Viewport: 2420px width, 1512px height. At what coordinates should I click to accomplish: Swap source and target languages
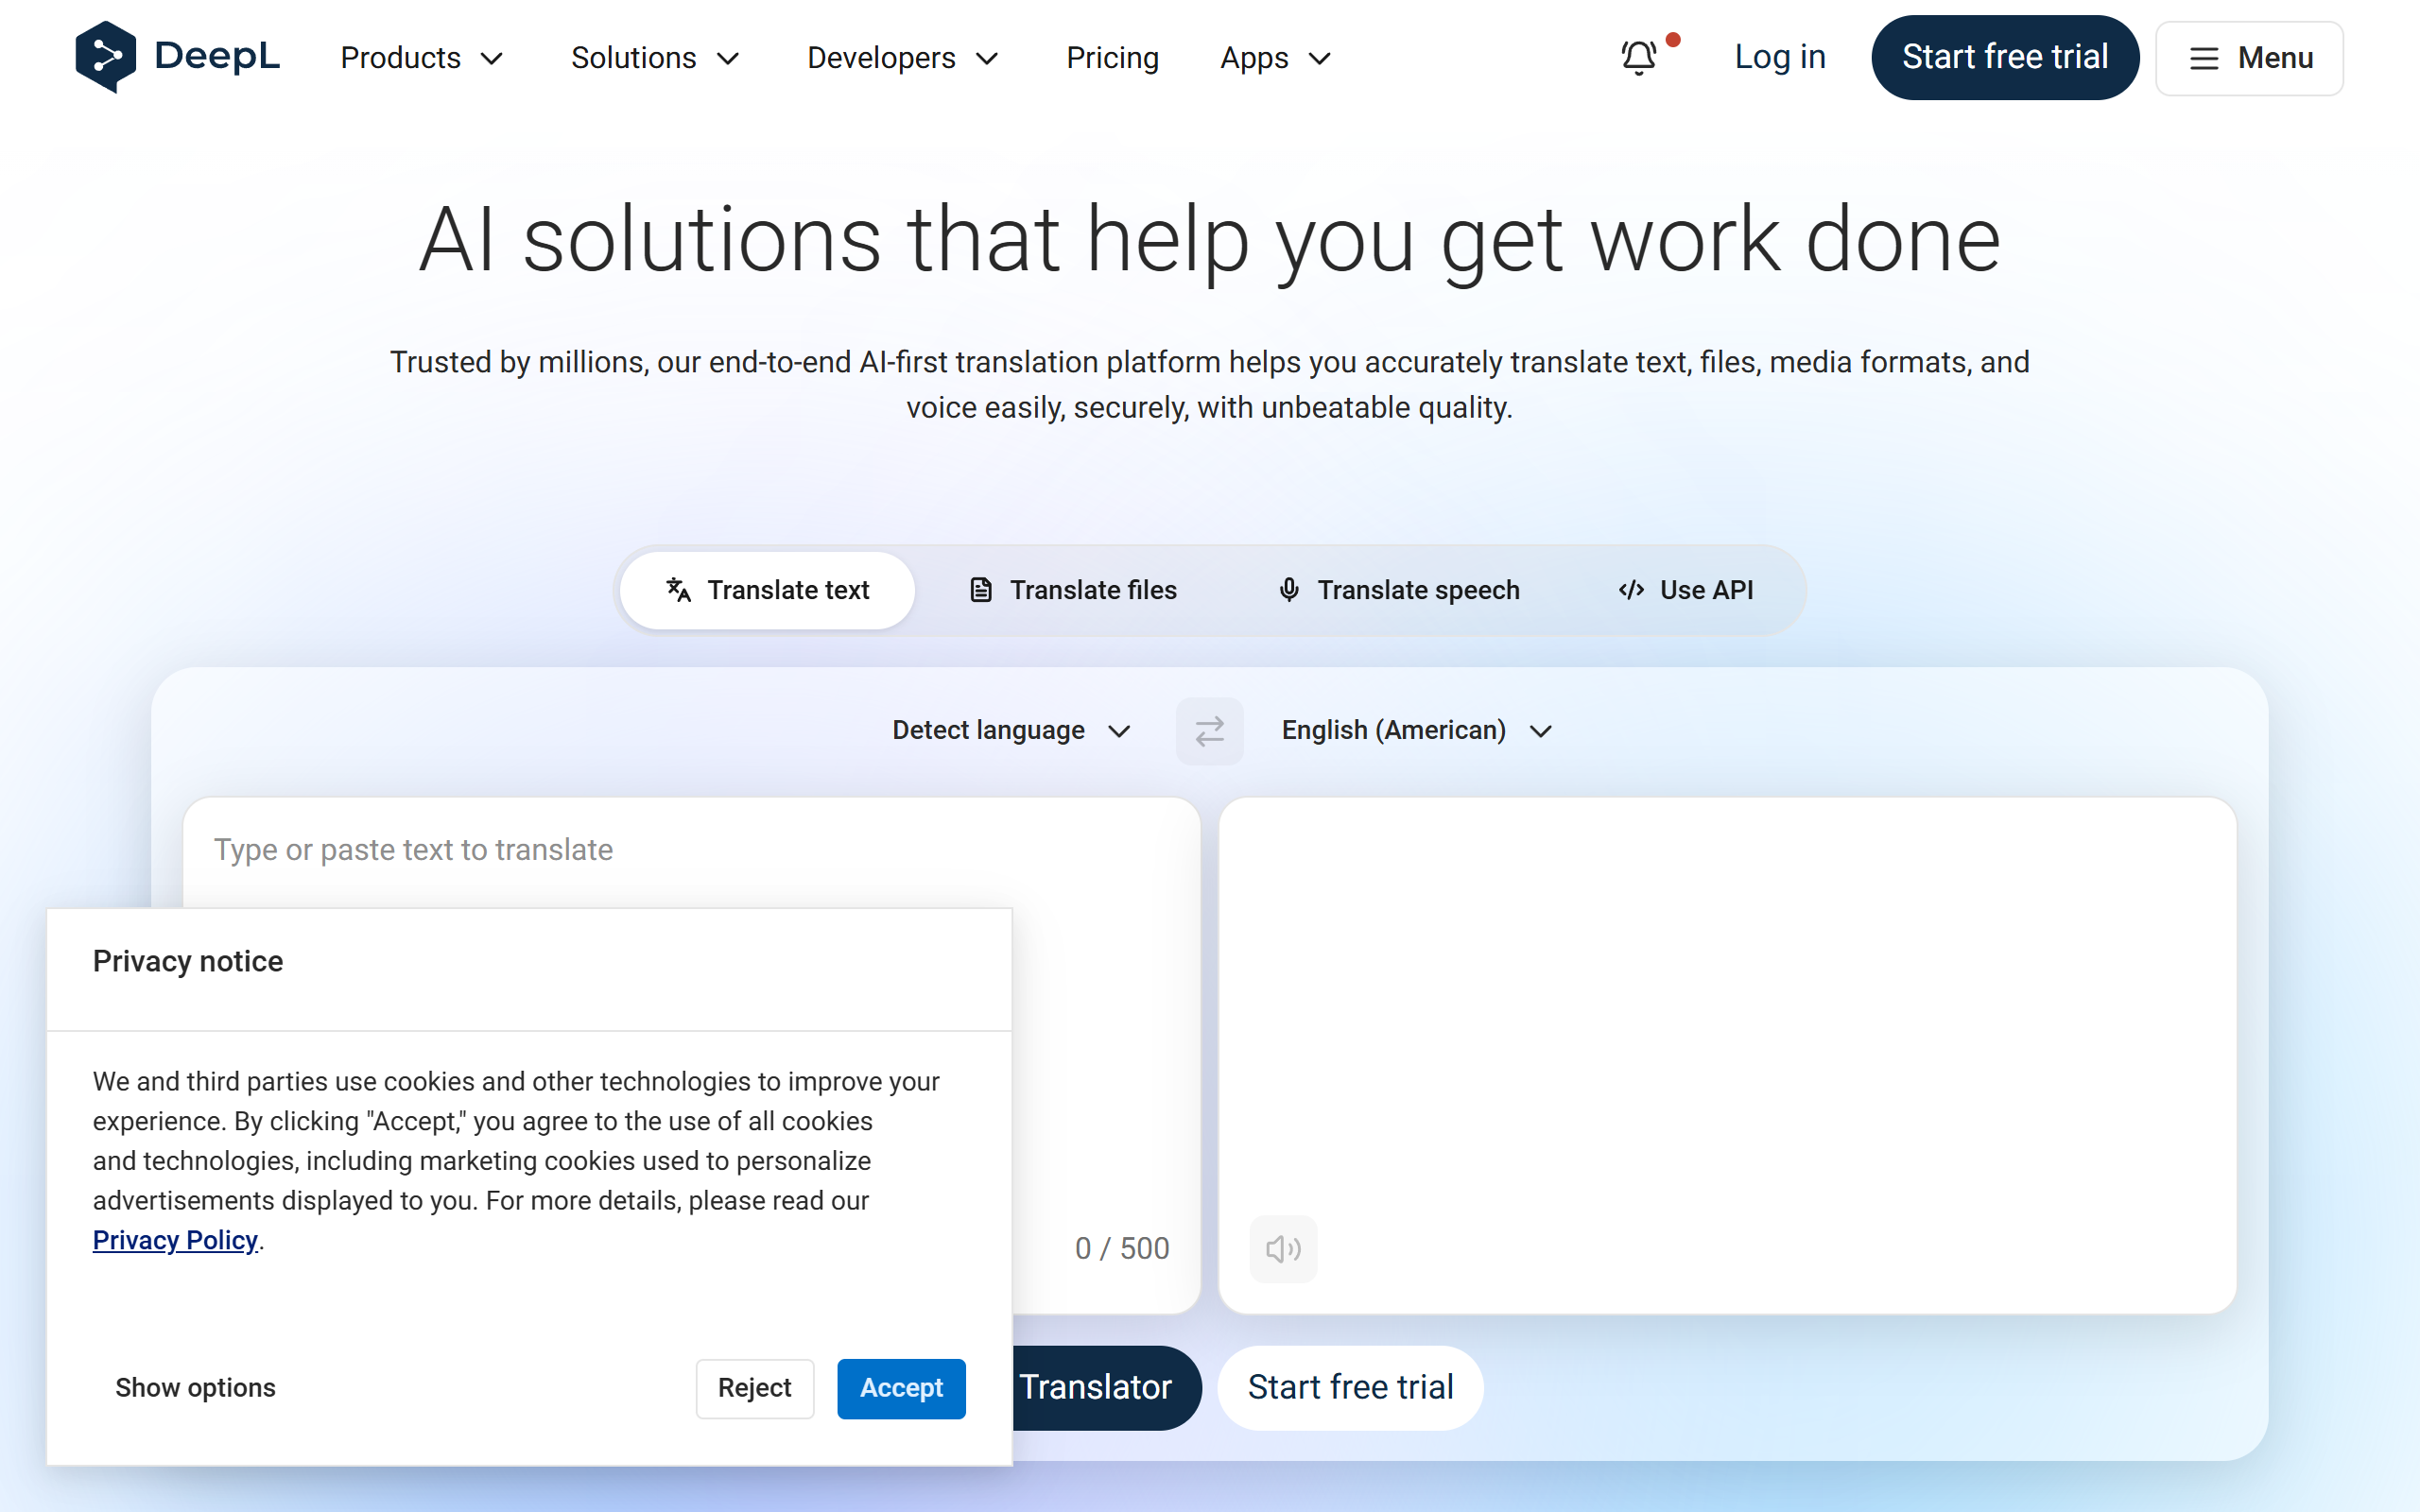click(x=1209, y=731)
